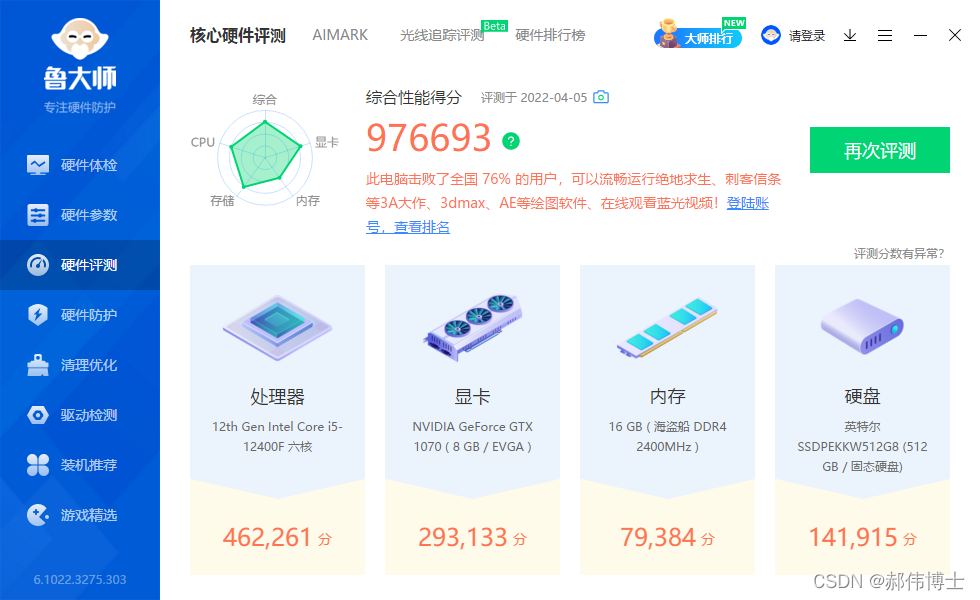Click the 装机推荐 clover icon
This screenshot has height=600, width=980.
pyautogui.click(x=38, y=465)
